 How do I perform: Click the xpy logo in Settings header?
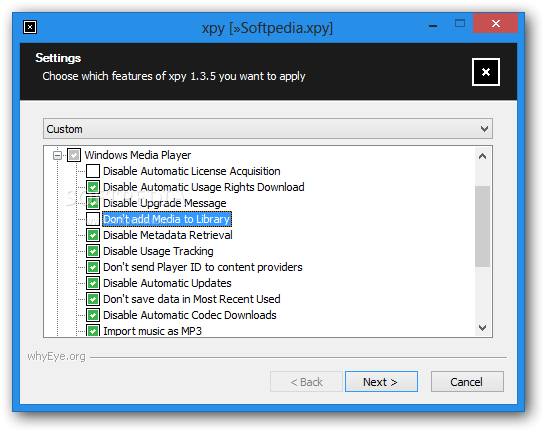click(486, 72)
